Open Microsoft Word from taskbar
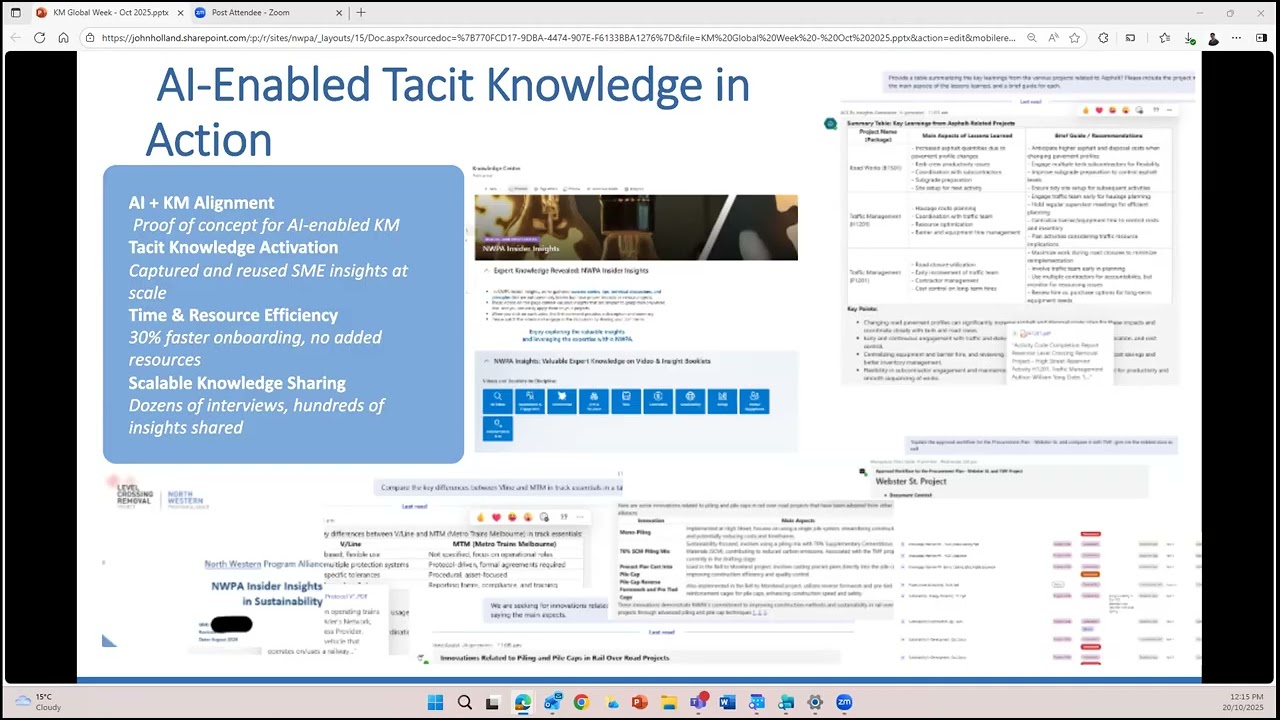This screenshot has width=1280, height=720. point(727,702)
